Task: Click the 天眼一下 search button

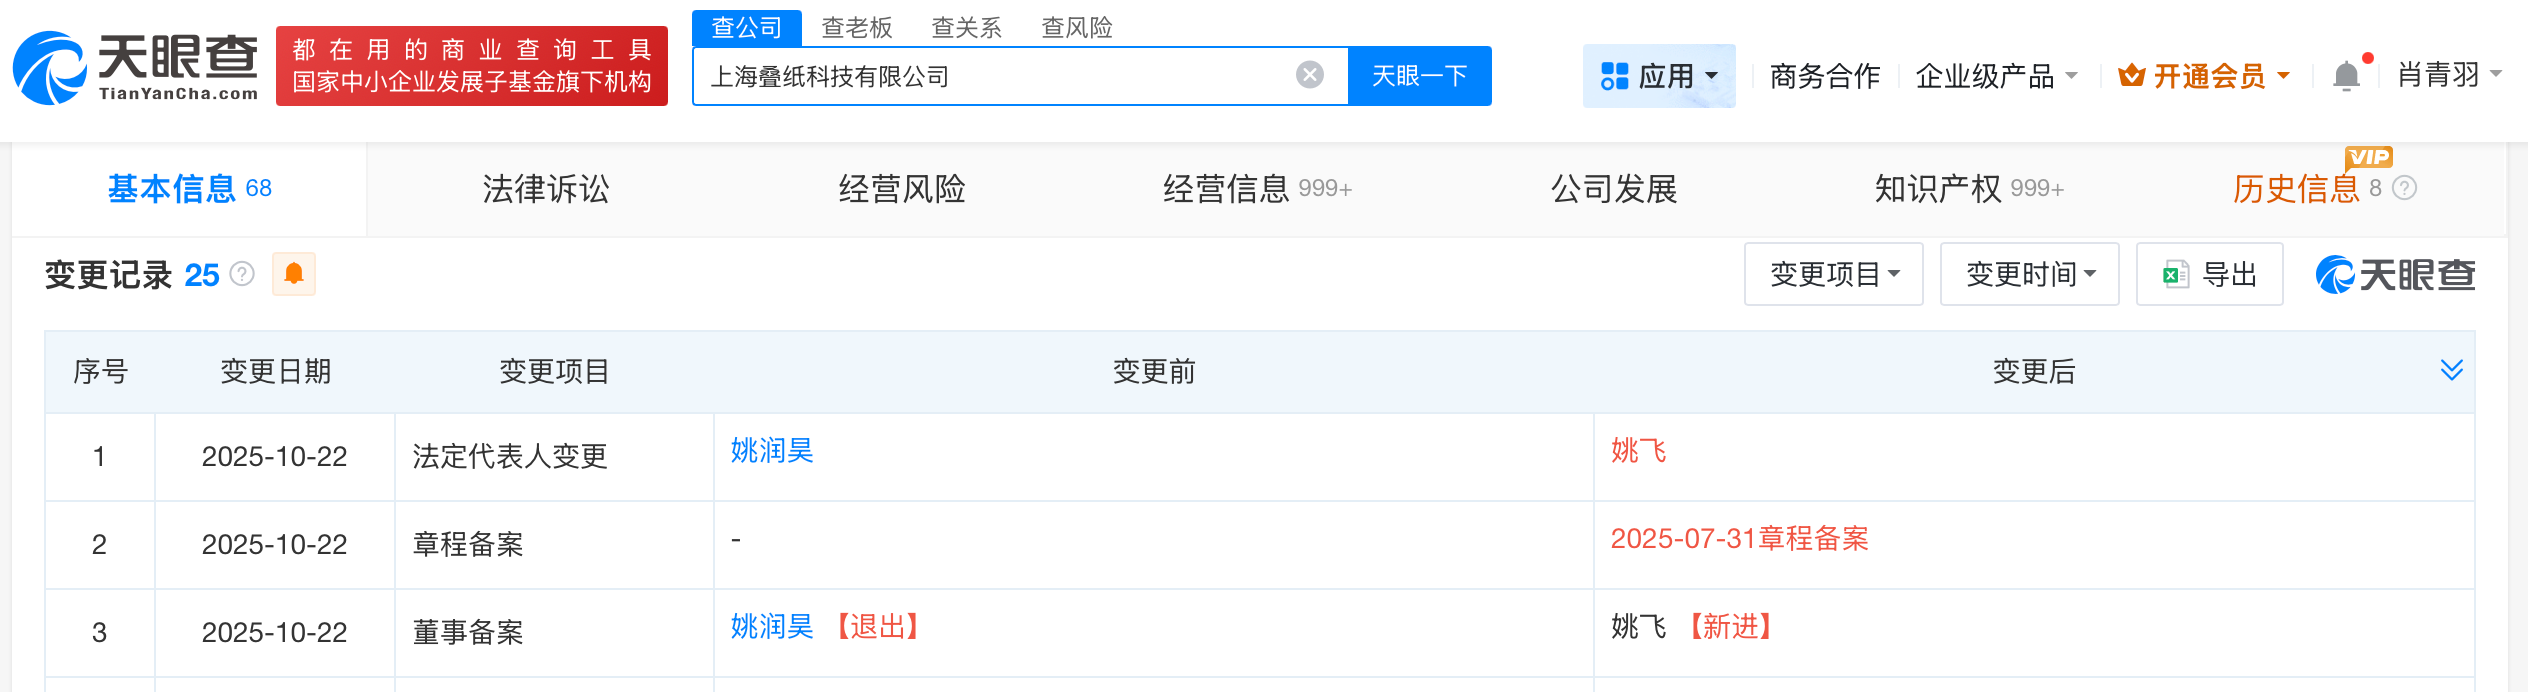Action: (1419, 76)
